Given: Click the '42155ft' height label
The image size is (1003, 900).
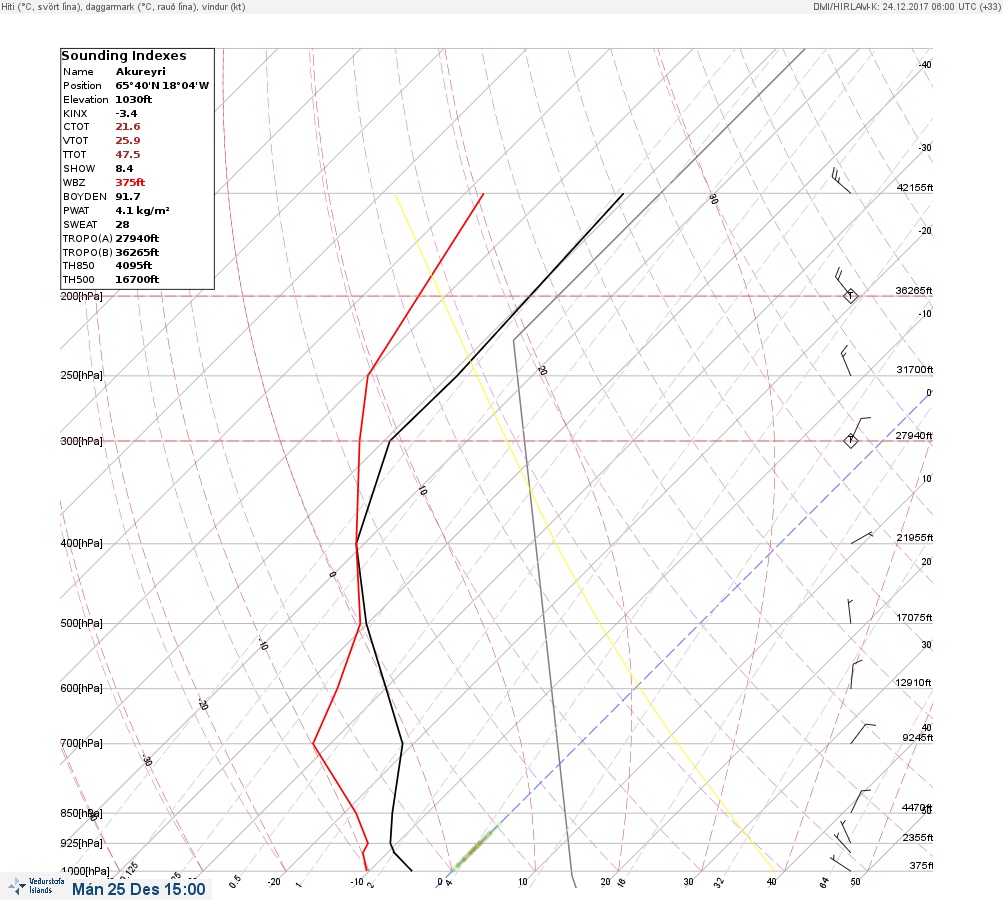Looking at the screenshot, I should point(915,188).
